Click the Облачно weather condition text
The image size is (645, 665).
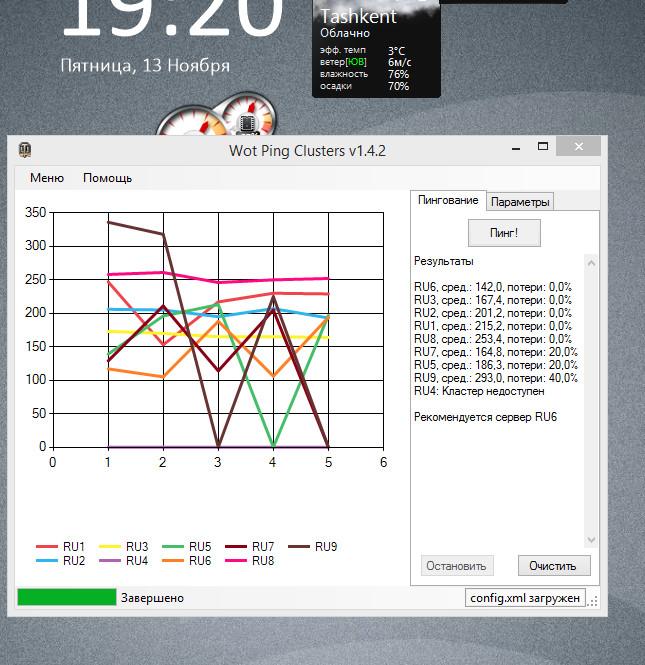[x=345, y=33]
